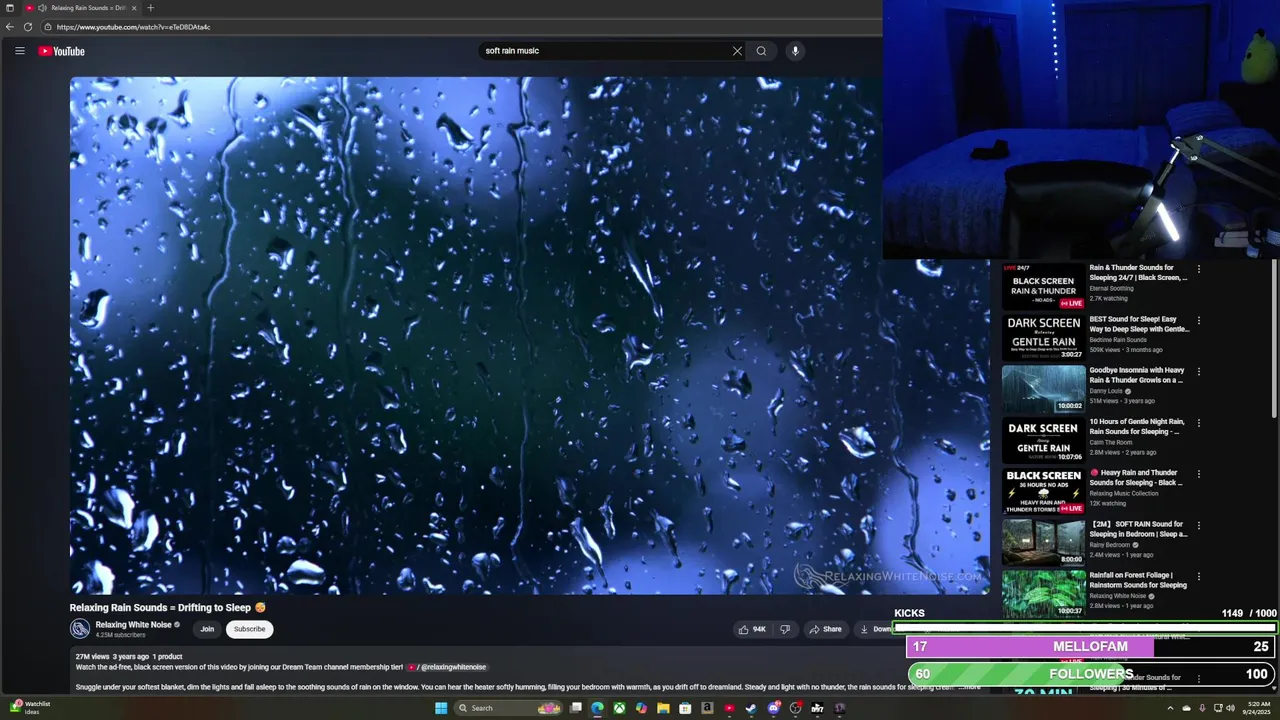
Task: Open a new browser tab
Action: point(150,8)
